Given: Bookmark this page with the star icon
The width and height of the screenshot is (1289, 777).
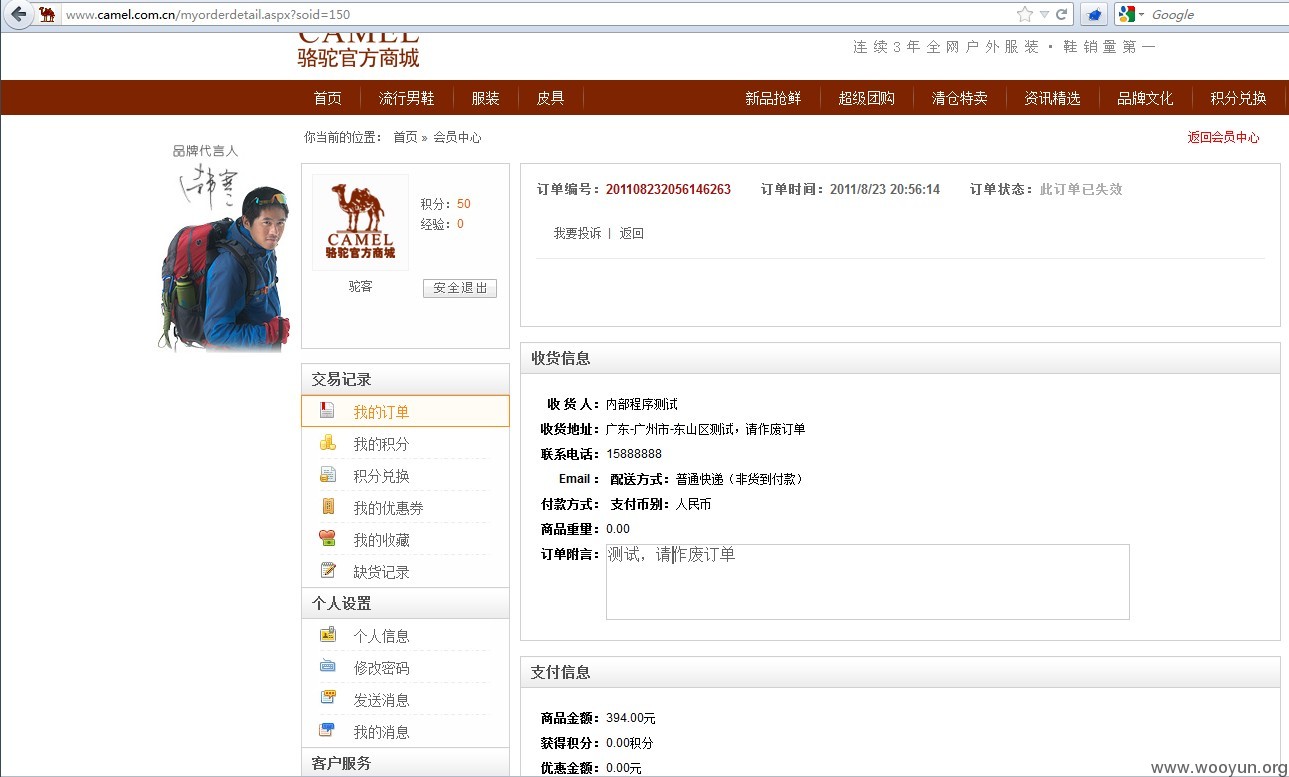Looking at the screenshot, I should [1024, 14].
